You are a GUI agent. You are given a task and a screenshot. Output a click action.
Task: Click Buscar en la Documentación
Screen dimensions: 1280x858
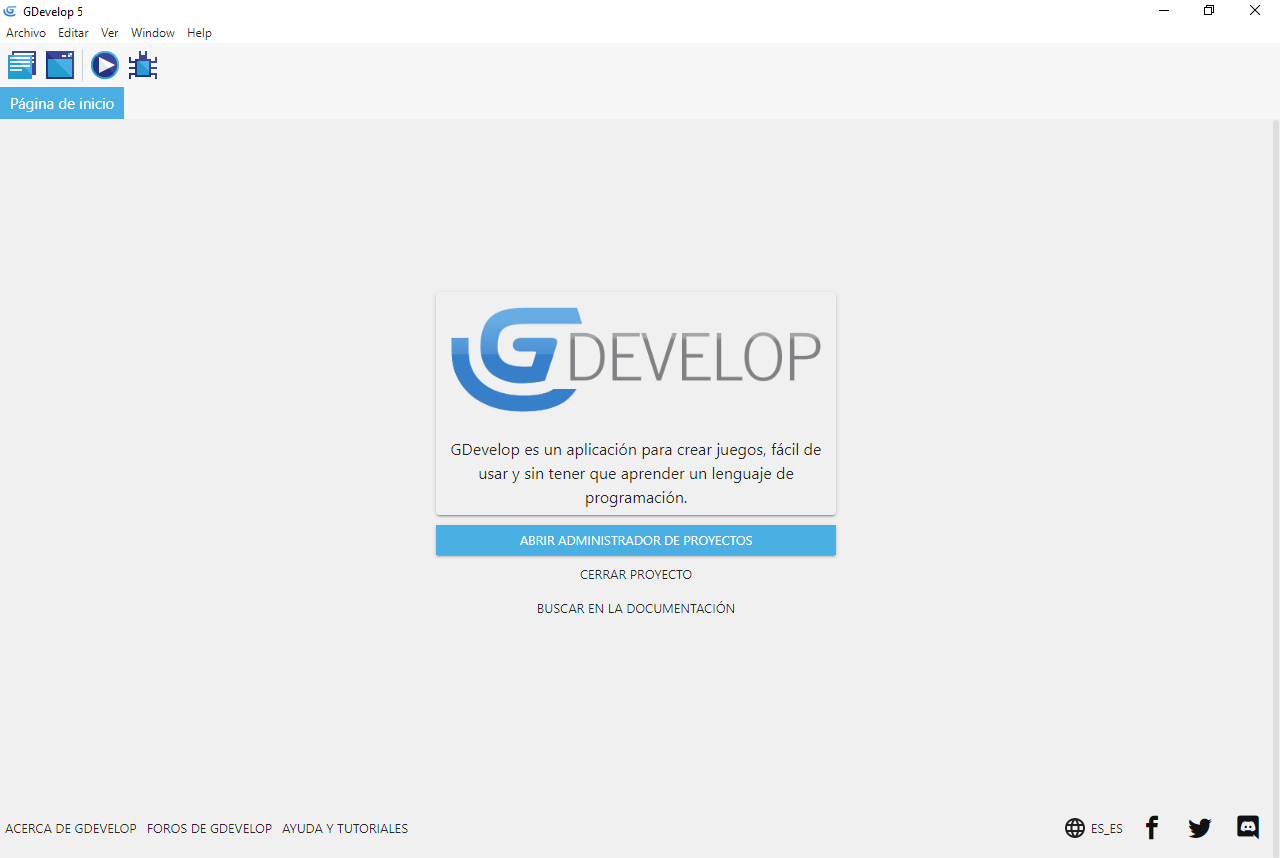click(x=636, y=608)
